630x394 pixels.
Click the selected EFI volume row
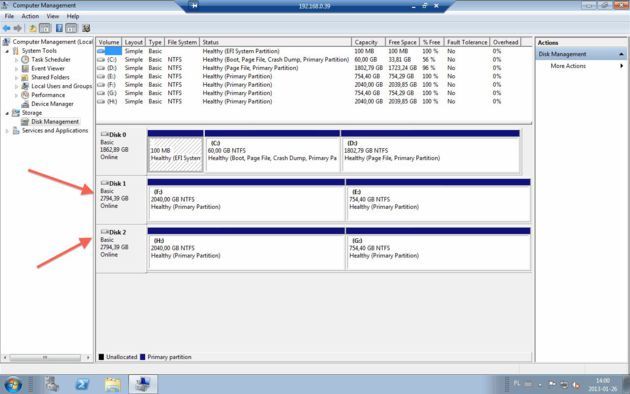(309, 51)
